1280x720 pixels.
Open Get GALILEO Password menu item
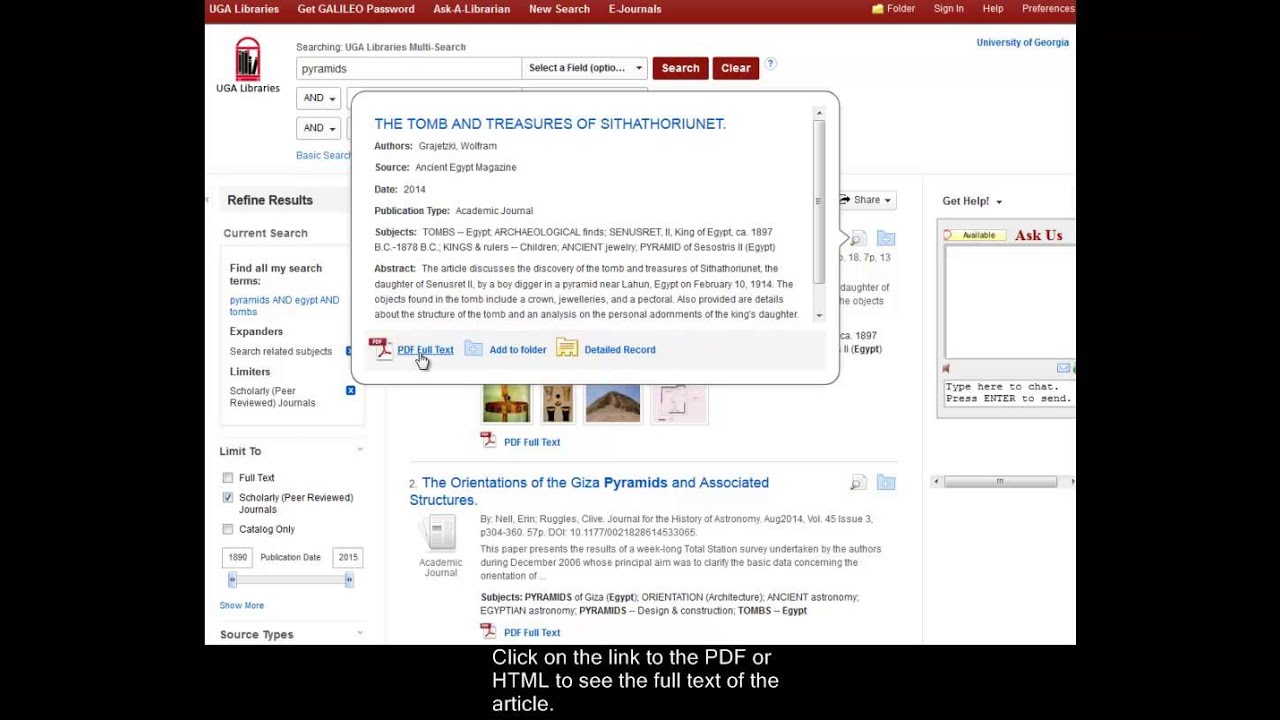(x=356, y=9)
